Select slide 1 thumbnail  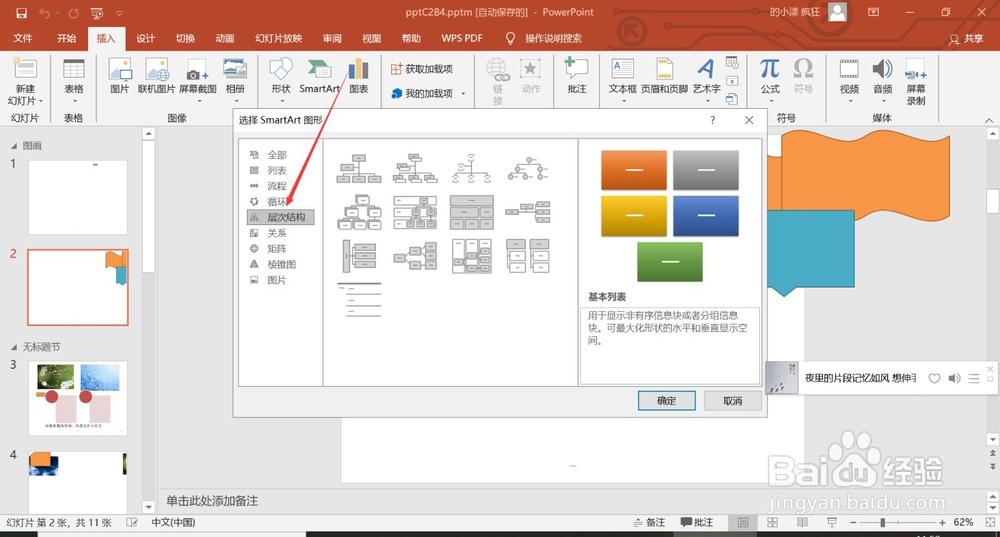click(x=78, y=198)
